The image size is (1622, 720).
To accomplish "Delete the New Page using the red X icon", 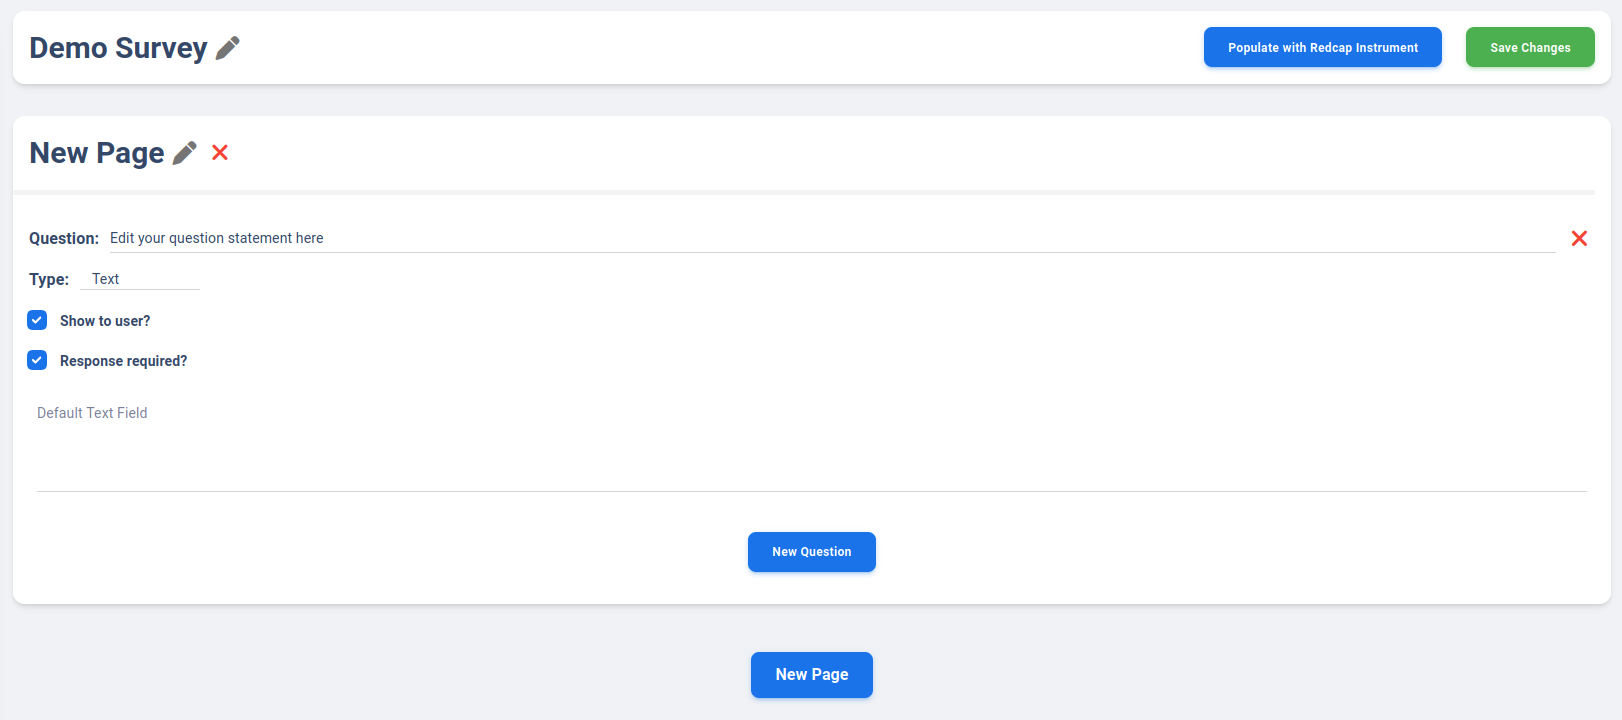I will click(220, 153).
